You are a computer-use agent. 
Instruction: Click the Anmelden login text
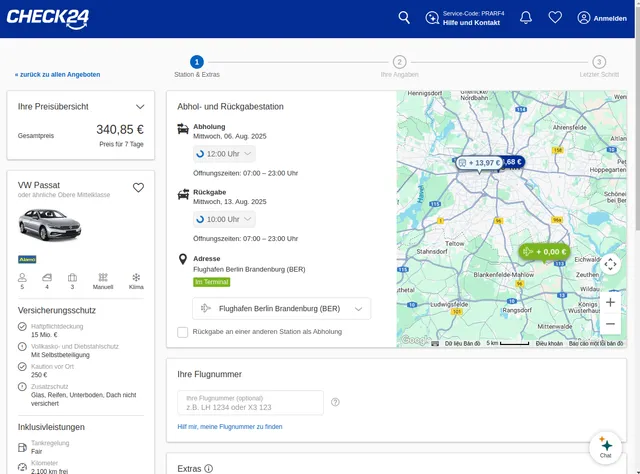pyautogui.click(x=610, y=18)
